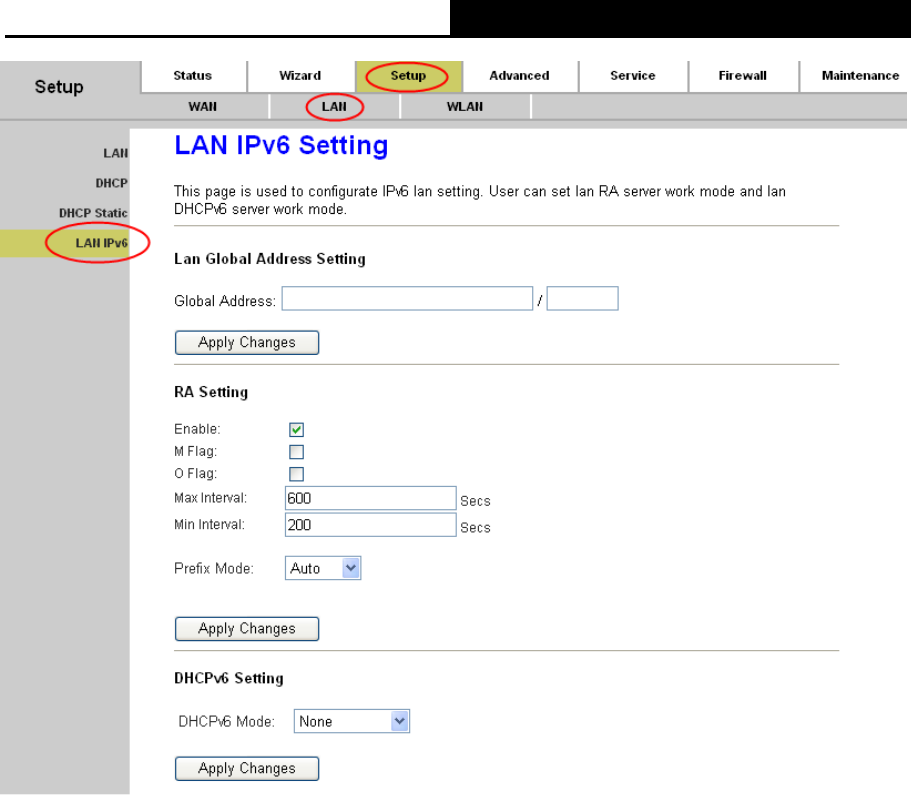Open the Wizard tab
The width and height of the screenshot is (911, 801).
click(300, 76)
